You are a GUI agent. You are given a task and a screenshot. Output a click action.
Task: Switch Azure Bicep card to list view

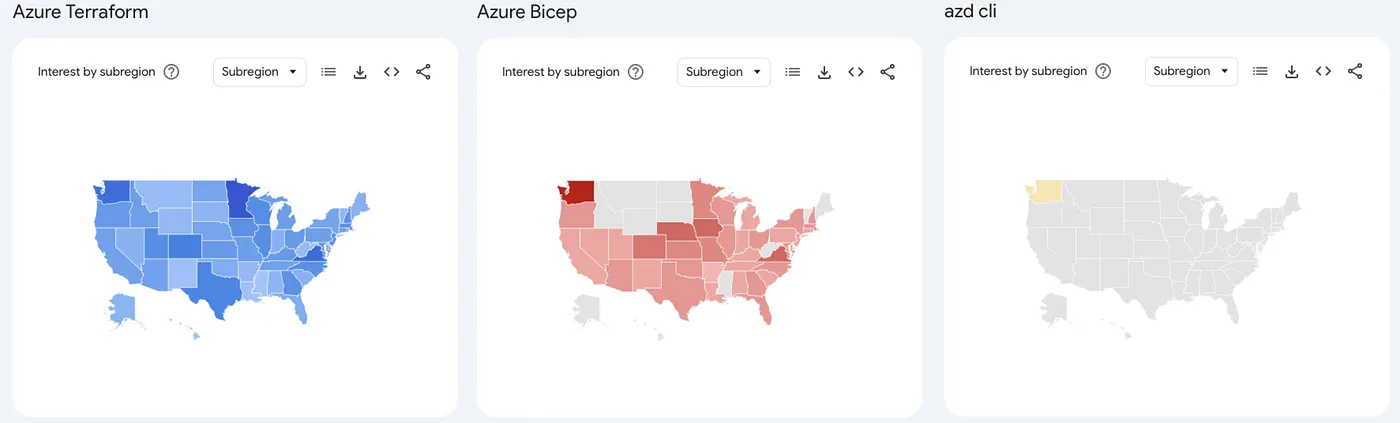point(792,72)
